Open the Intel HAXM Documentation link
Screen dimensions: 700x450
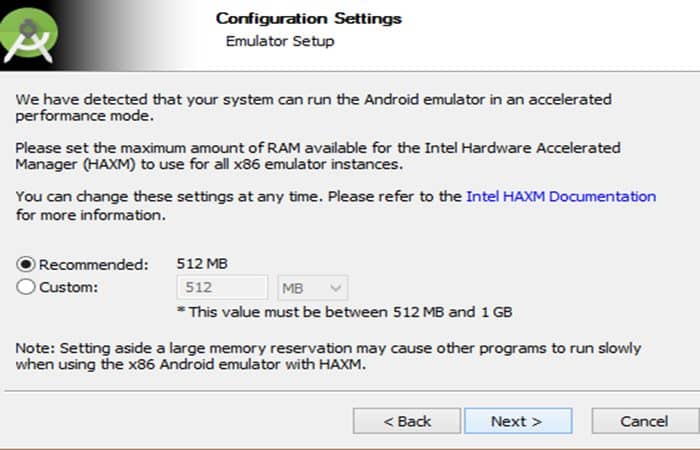pos(561,196)
